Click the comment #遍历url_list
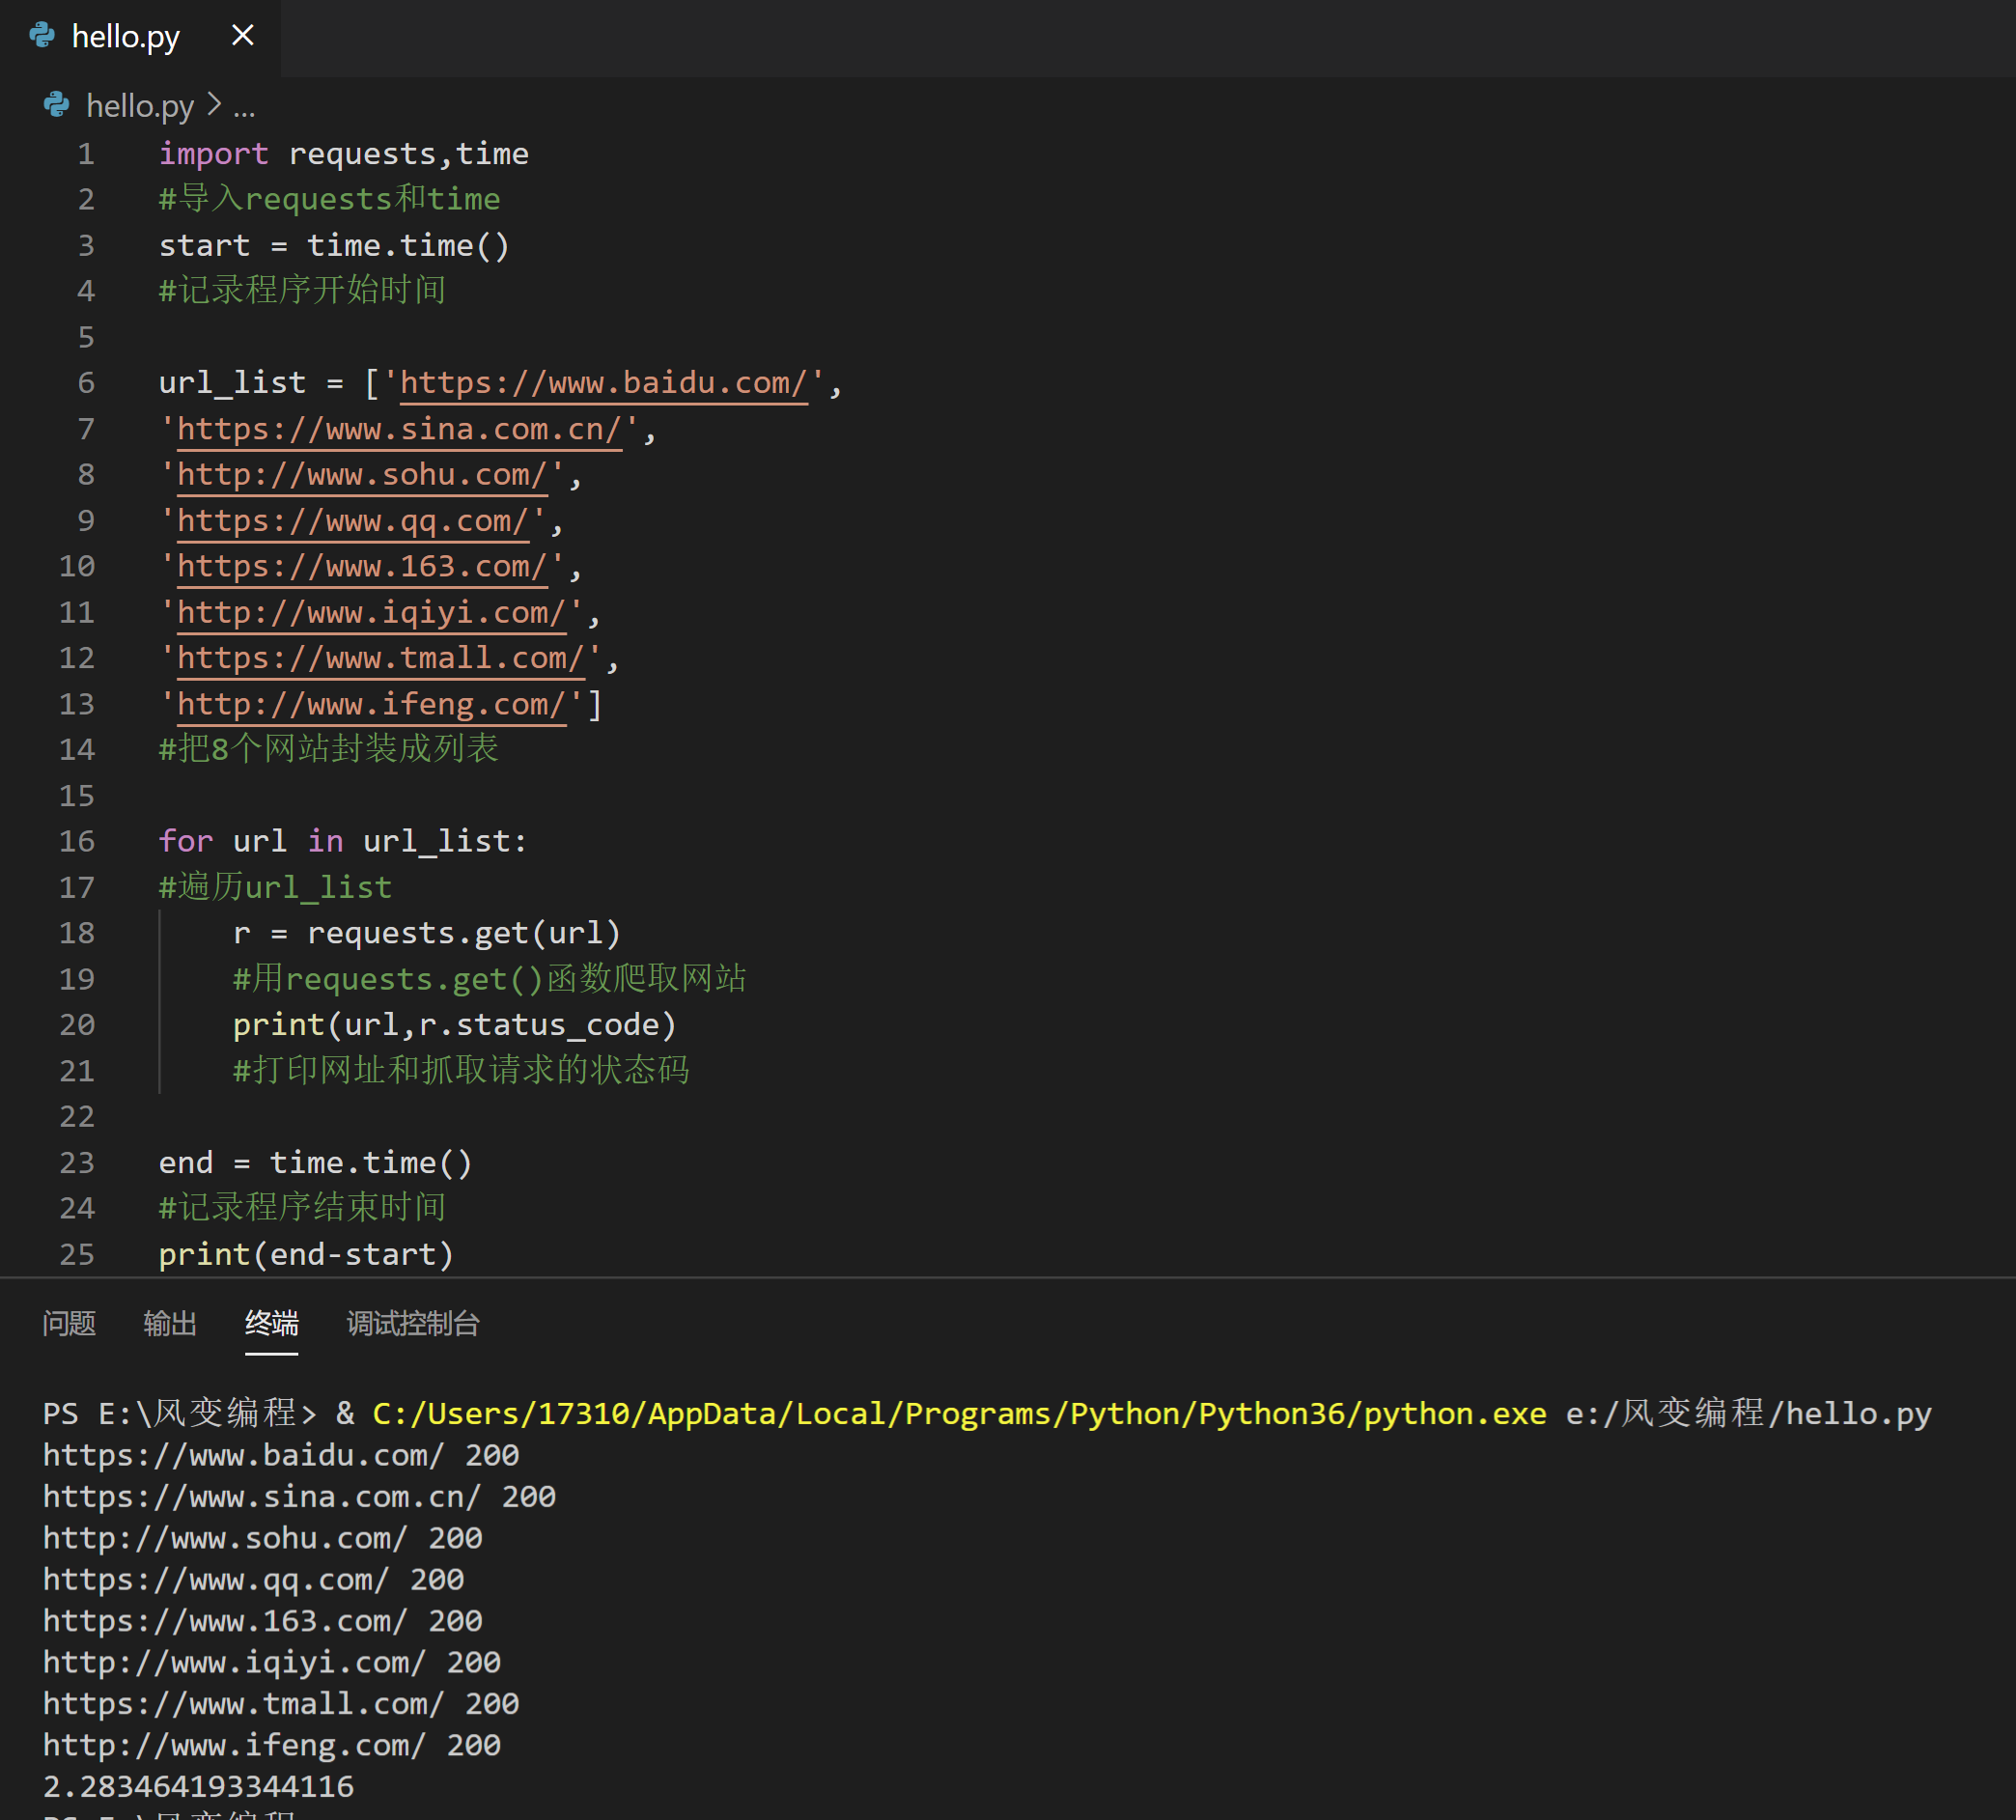 pyautogui.click(x=276, y=887)
